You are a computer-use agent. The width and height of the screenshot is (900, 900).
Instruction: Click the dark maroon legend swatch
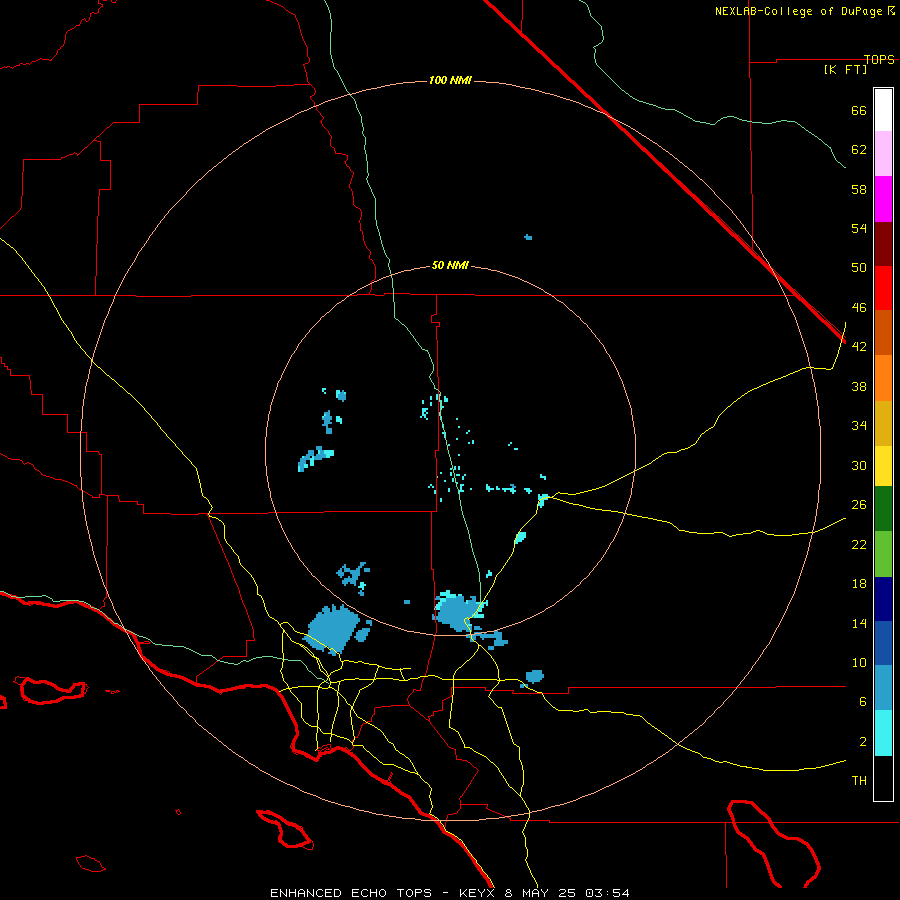click(883, 243)
